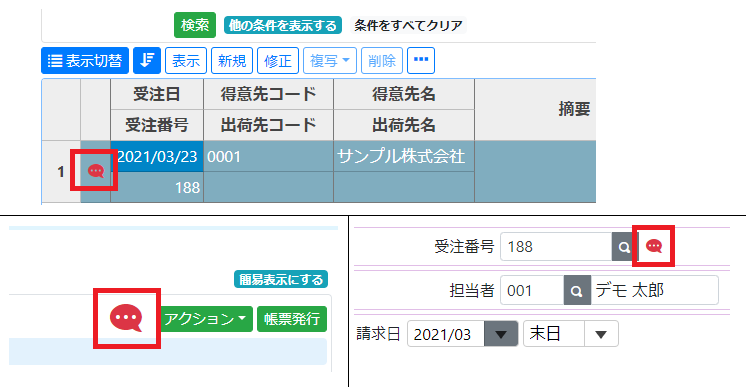Click the 新規 toolbar button
The width and height of the screenshot is (746, 387).
(x=232, y=60)
